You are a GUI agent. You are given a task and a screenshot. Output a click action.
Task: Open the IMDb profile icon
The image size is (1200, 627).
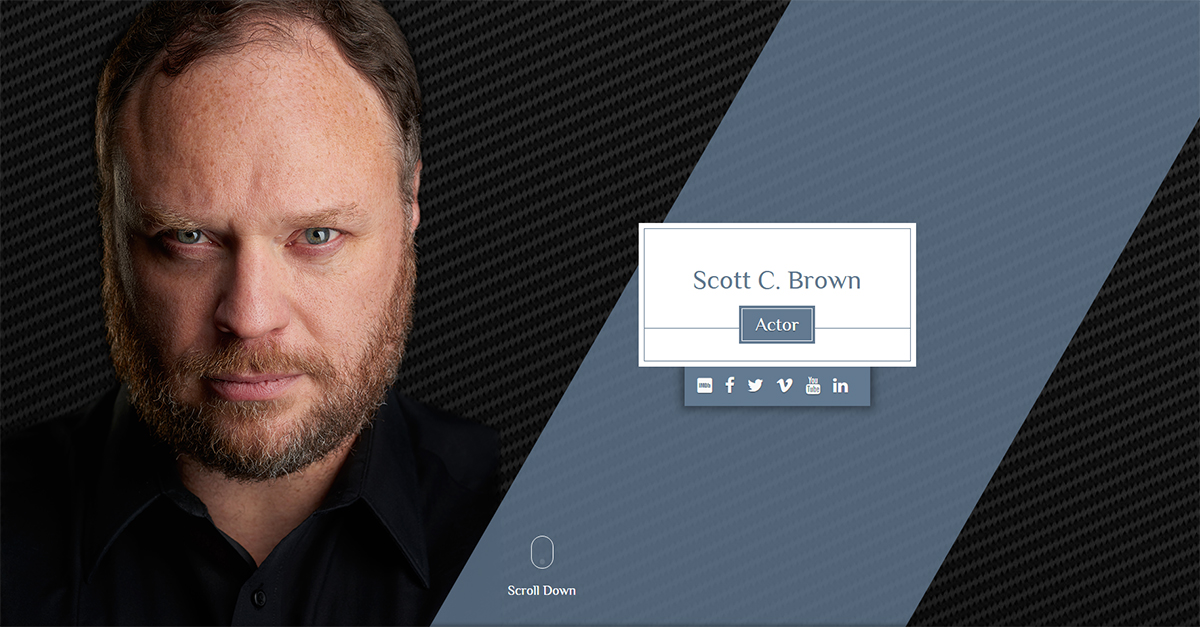(705, 385)
